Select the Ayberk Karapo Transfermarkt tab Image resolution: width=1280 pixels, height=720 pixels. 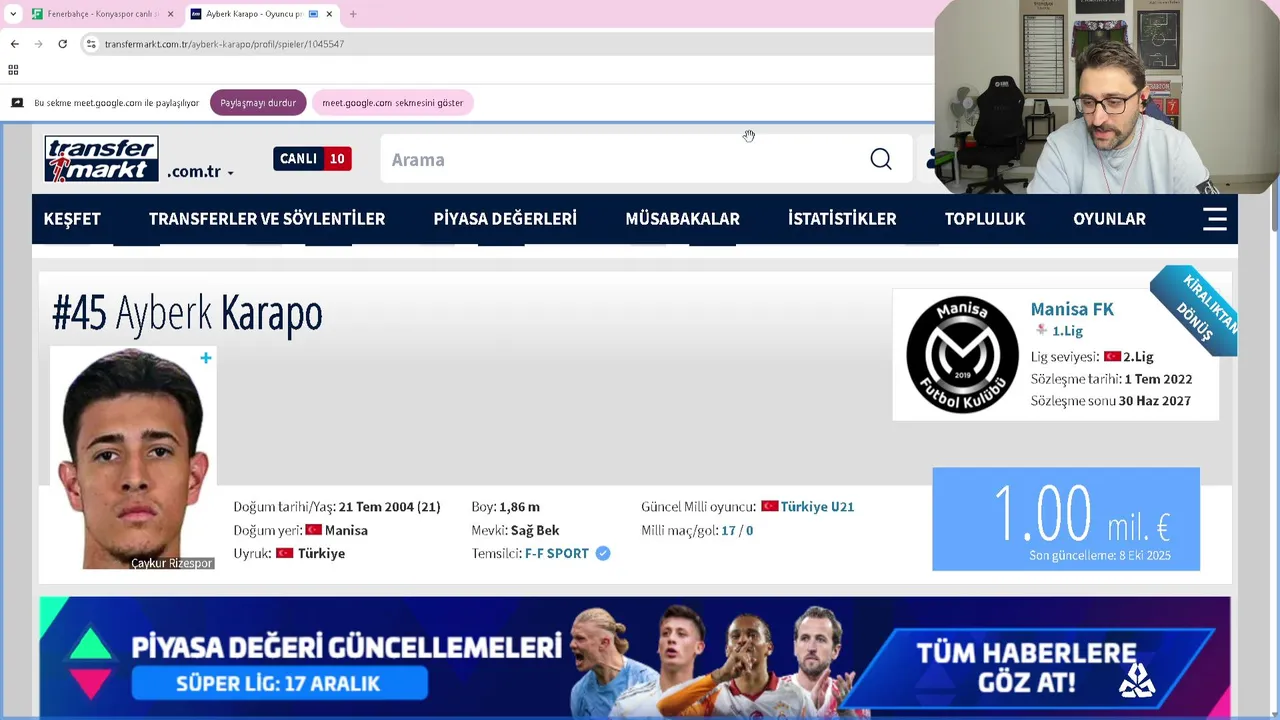tap(254, 14)
